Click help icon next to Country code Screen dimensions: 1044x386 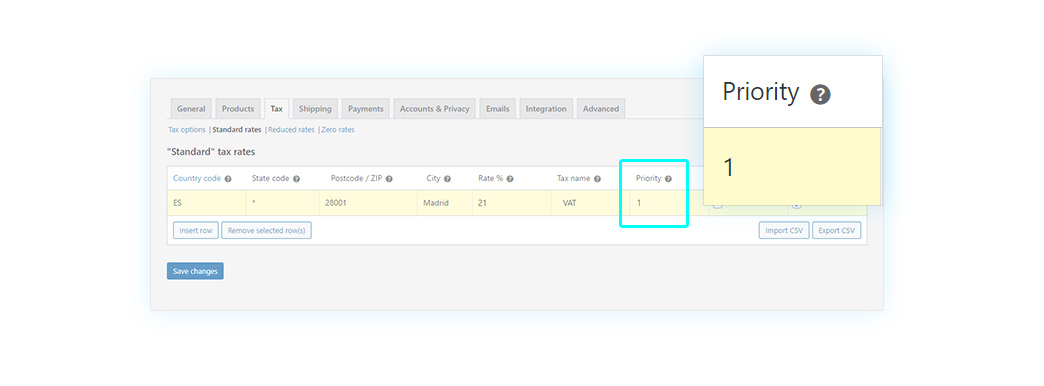point(228,179)
